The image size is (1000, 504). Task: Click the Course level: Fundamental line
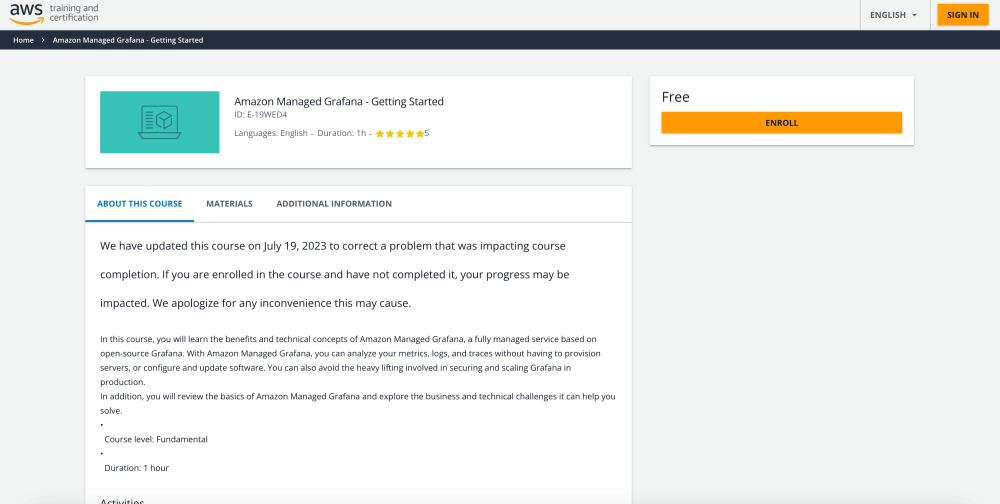coord(156,439)
